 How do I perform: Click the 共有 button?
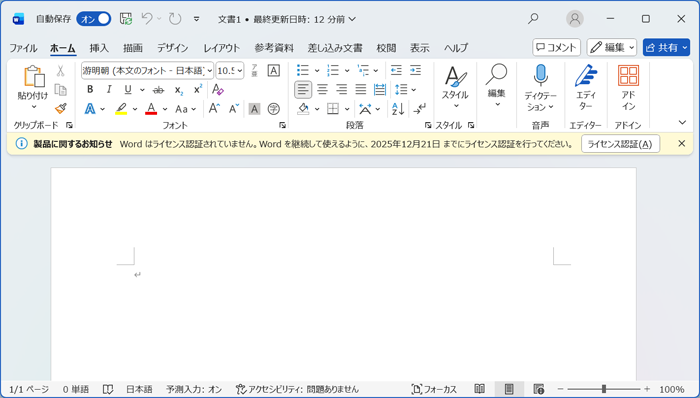tap(666, 47)
